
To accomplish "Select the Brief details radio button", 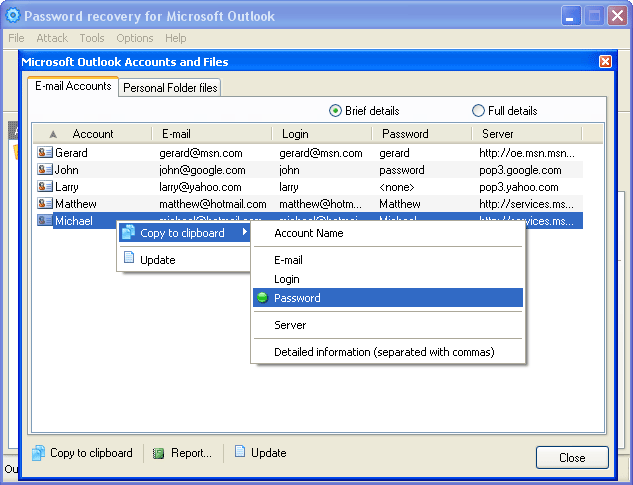I will (x=335, y=111).
